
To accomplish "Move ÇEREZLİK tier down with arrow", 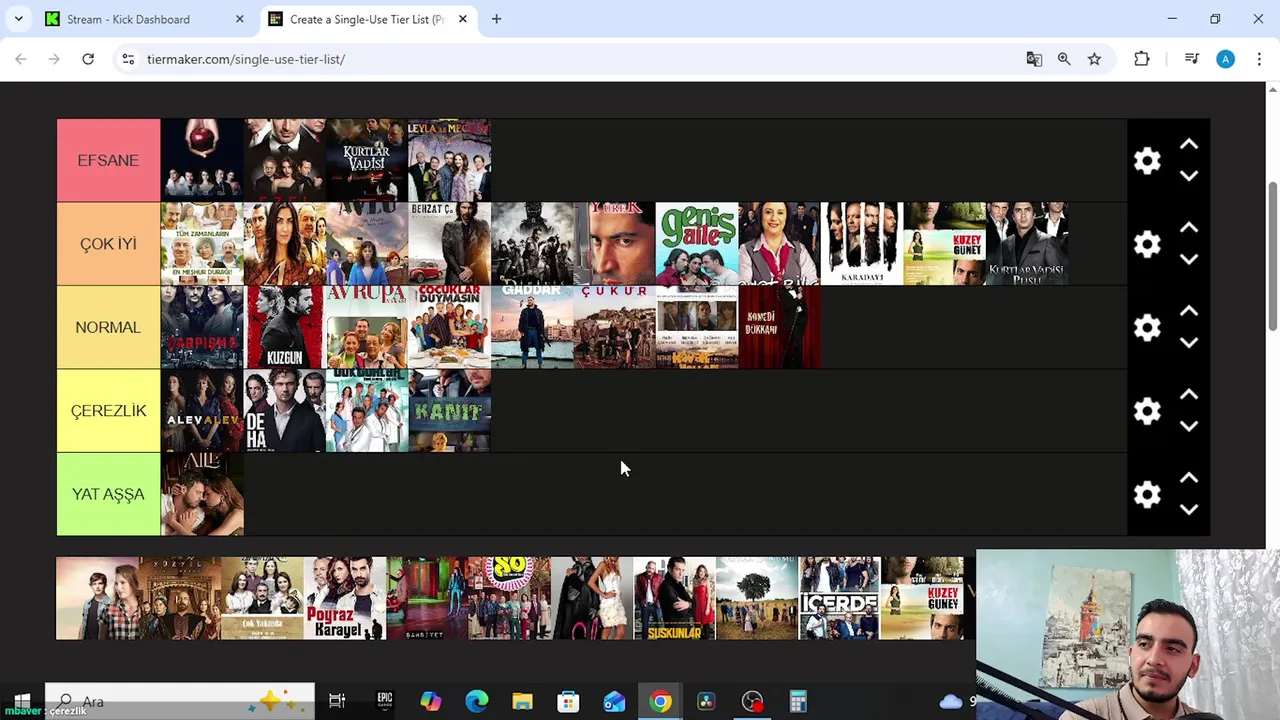I will pyautogui.click(x=1188, y=426).
